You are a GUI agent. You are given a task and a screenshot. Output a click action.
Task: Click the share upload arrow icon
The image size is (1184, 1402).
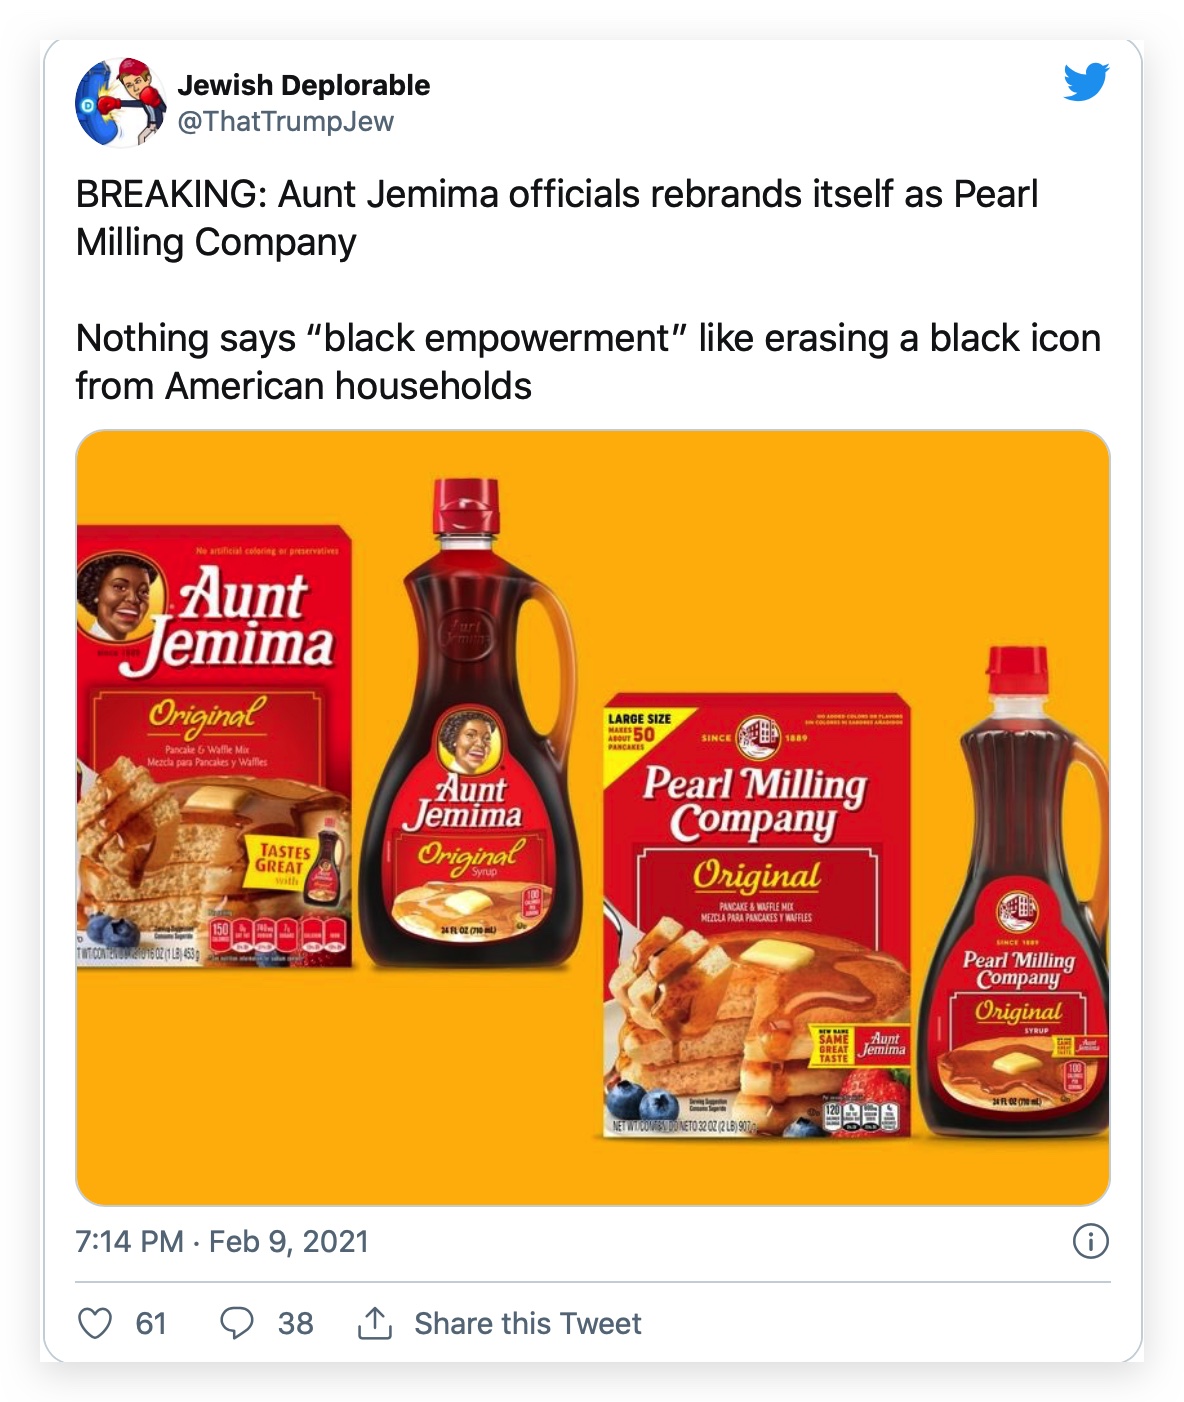(375, 1323)
